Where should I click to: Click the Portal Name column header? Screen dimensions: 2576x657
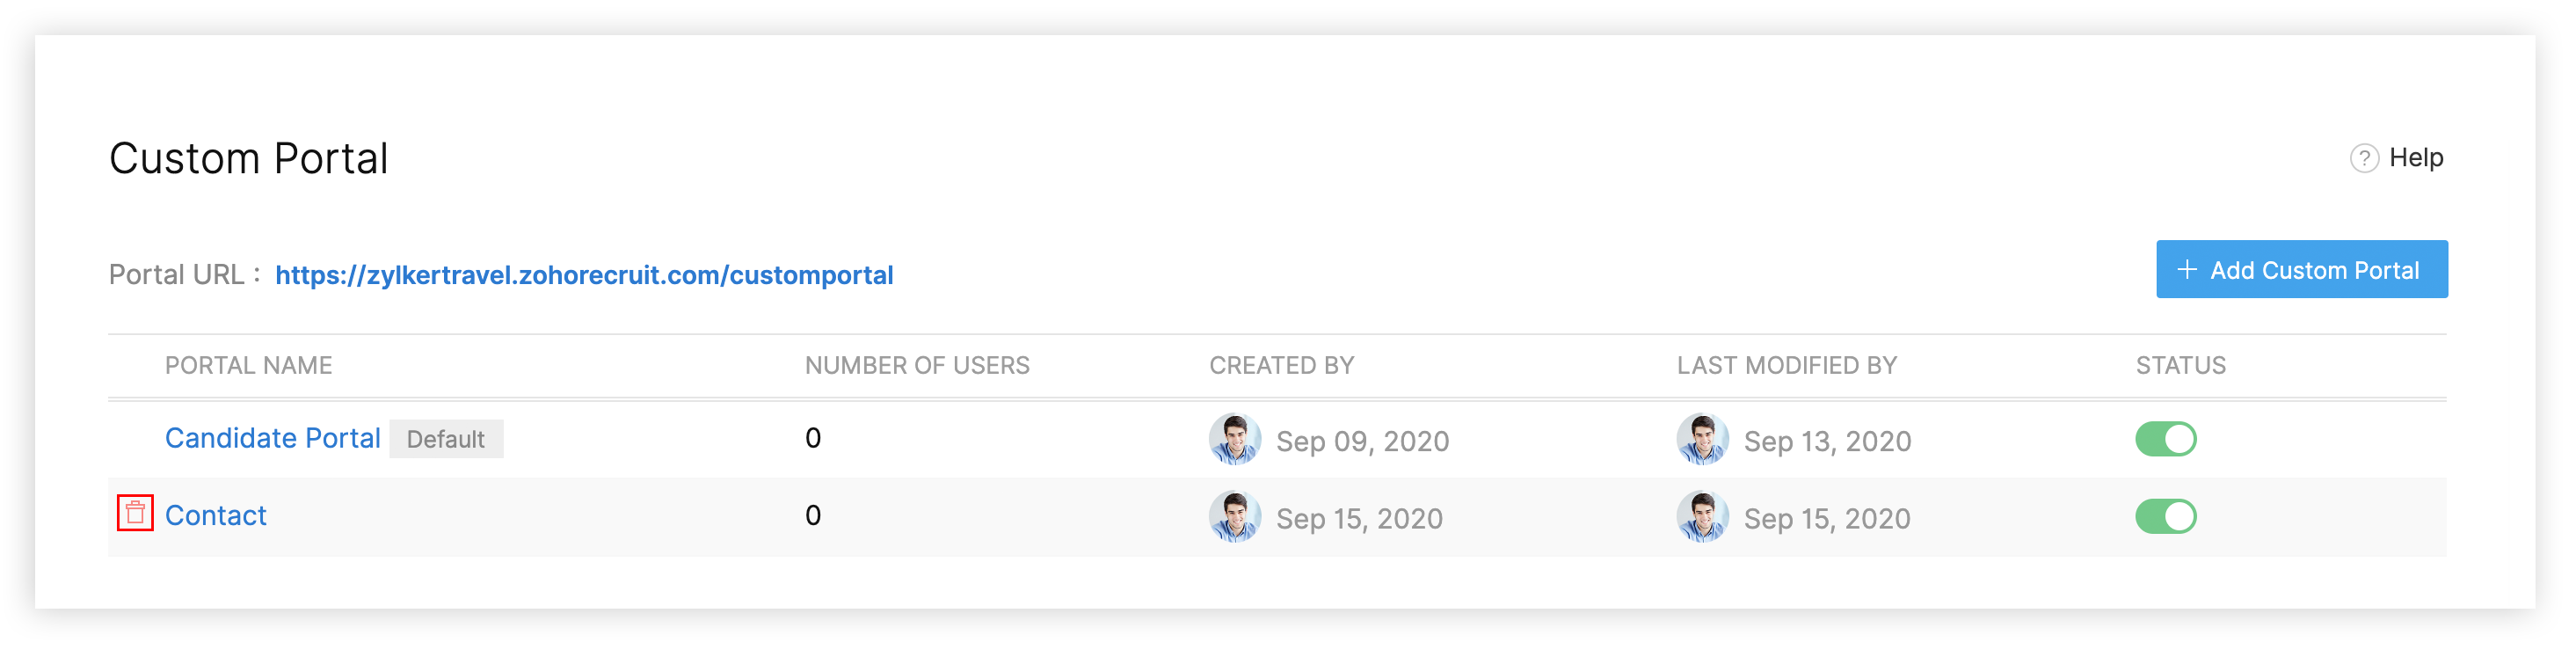[x=249, y=366]
